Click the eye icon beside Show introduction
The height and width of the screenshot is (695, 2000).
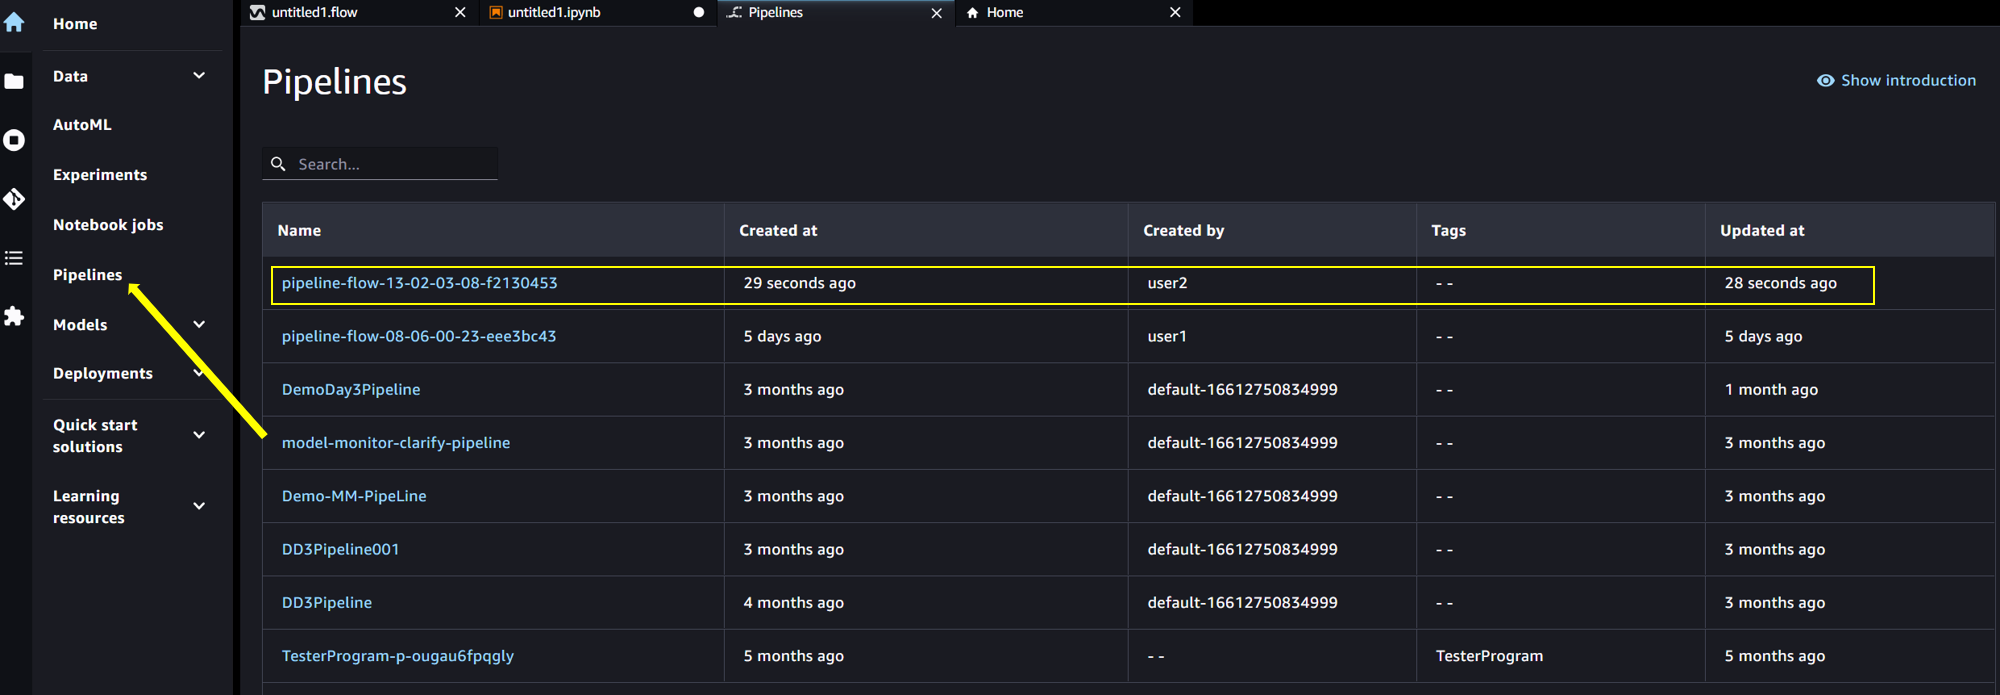pos(1825,80)
